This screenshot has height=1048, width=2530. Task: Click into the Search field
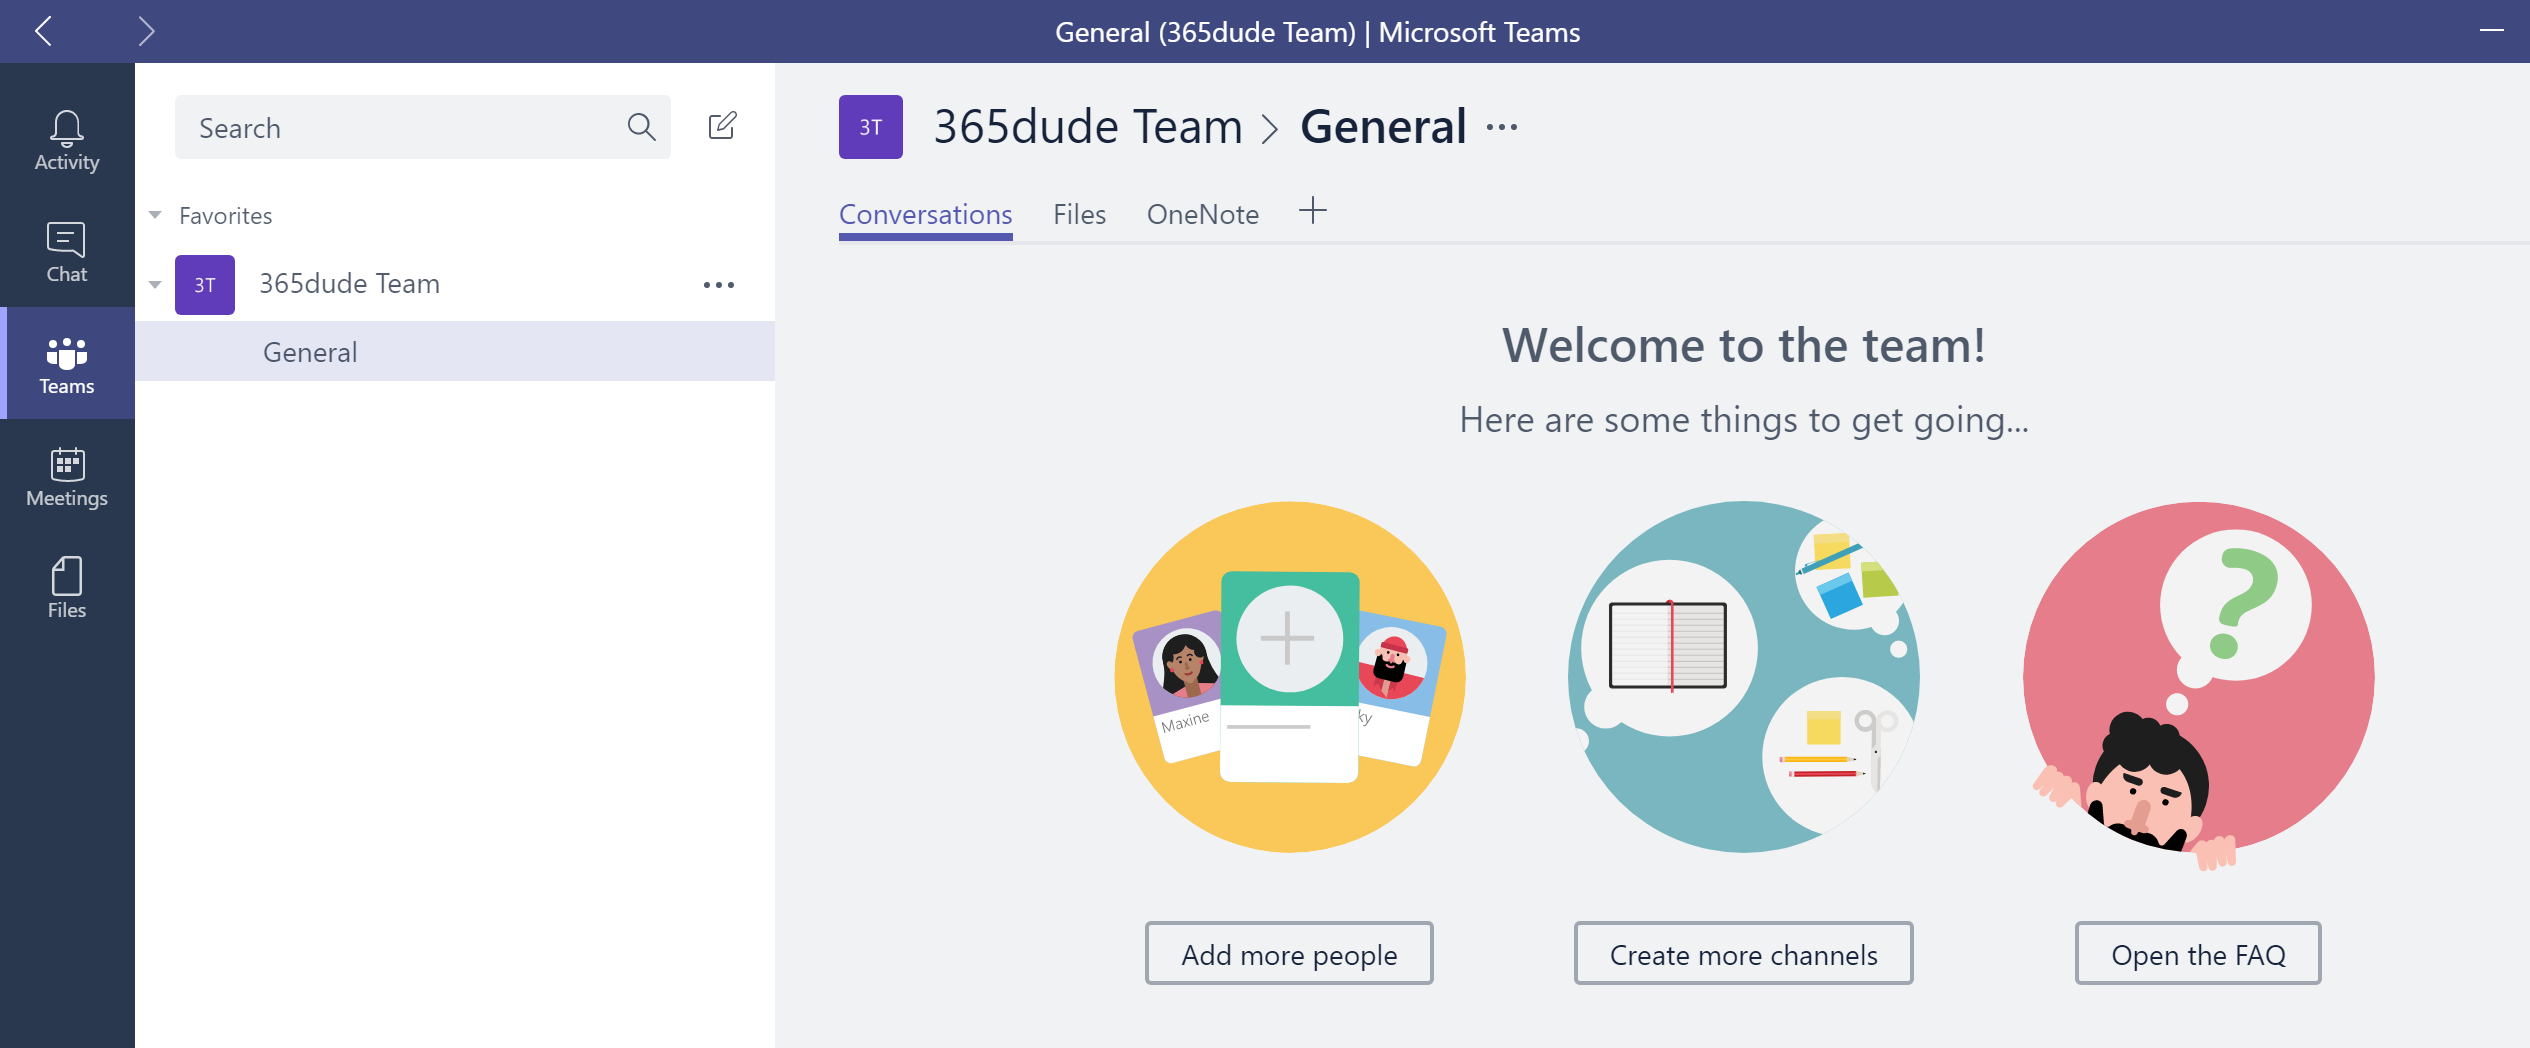coord(423,127)
